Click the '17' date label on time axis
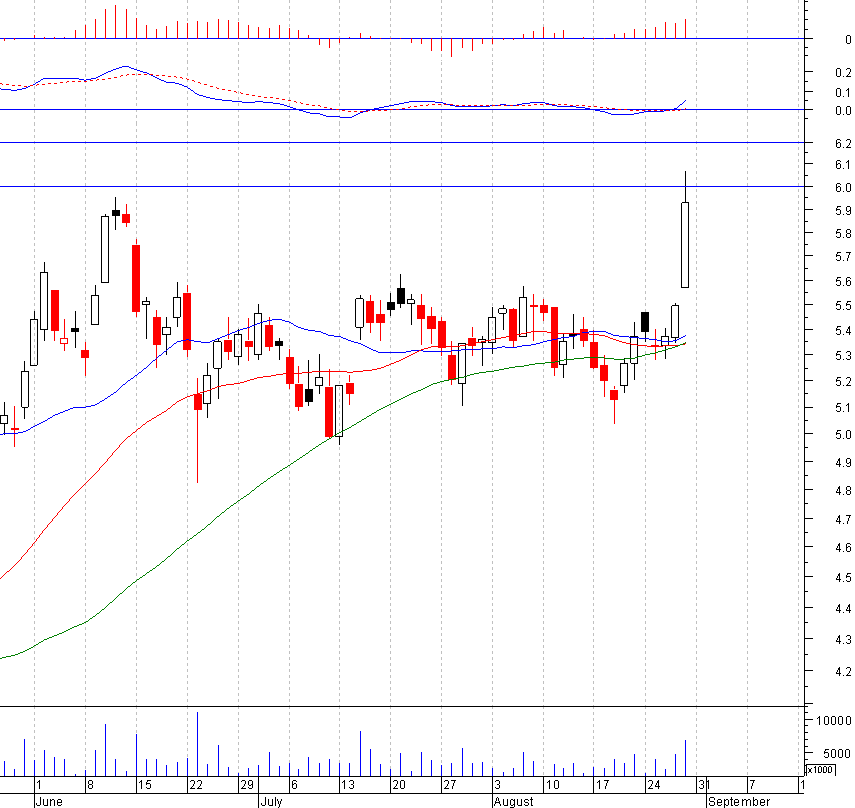 (602, 785)
